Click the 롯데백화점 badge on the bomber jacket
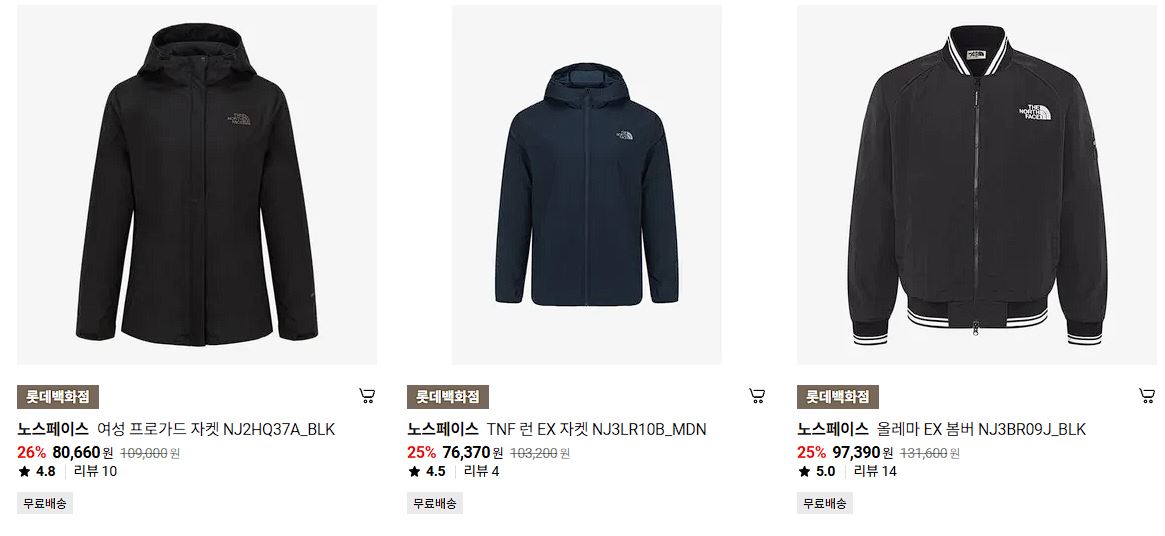 838,397
